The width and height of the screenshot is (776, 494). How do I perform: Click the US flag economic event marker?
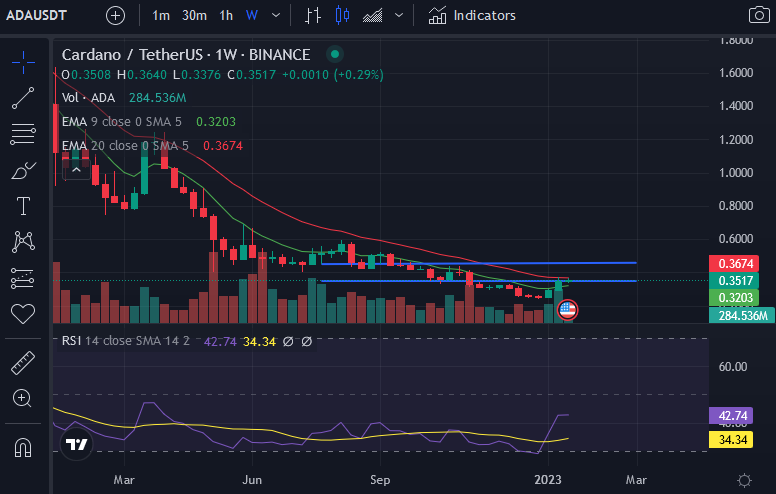pos(567,310)
